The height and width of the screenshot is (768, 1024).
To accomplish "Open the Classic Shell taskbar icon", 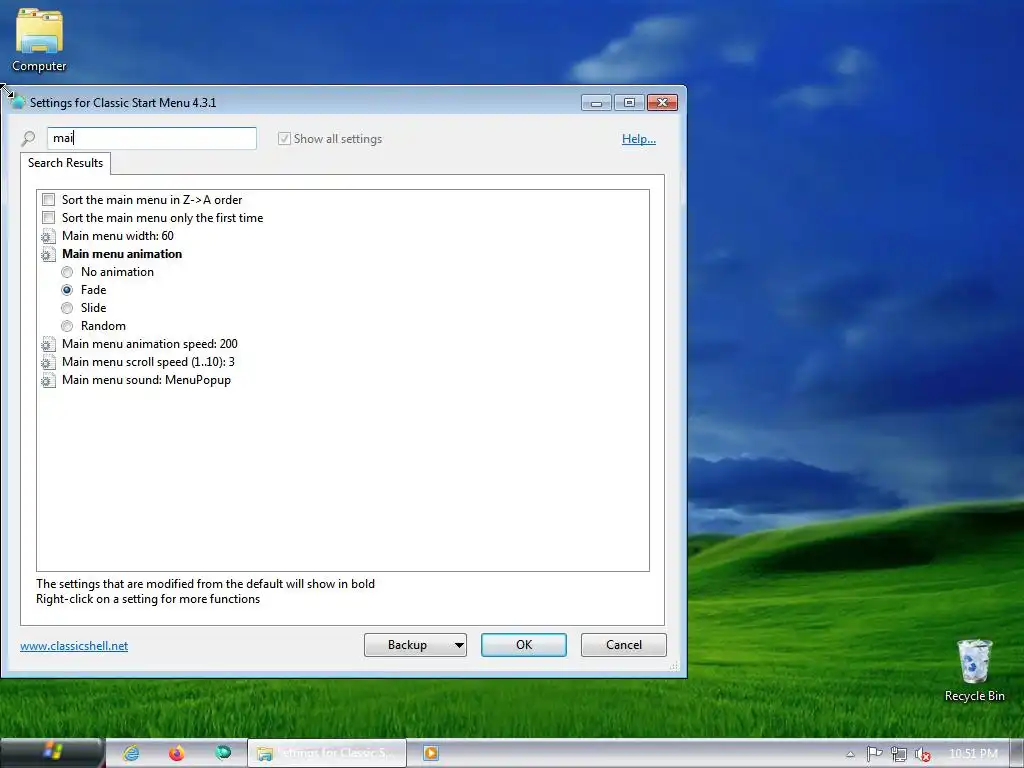I will click(x=223, y=753).
